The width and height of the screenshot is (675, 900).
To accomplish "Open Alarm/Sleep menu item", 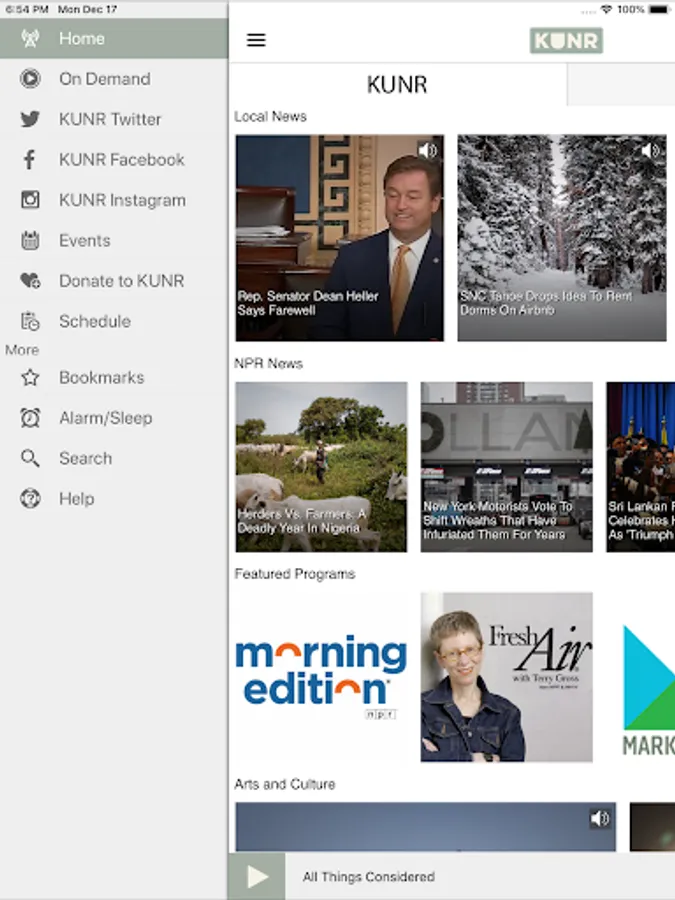I will [114, 418].
